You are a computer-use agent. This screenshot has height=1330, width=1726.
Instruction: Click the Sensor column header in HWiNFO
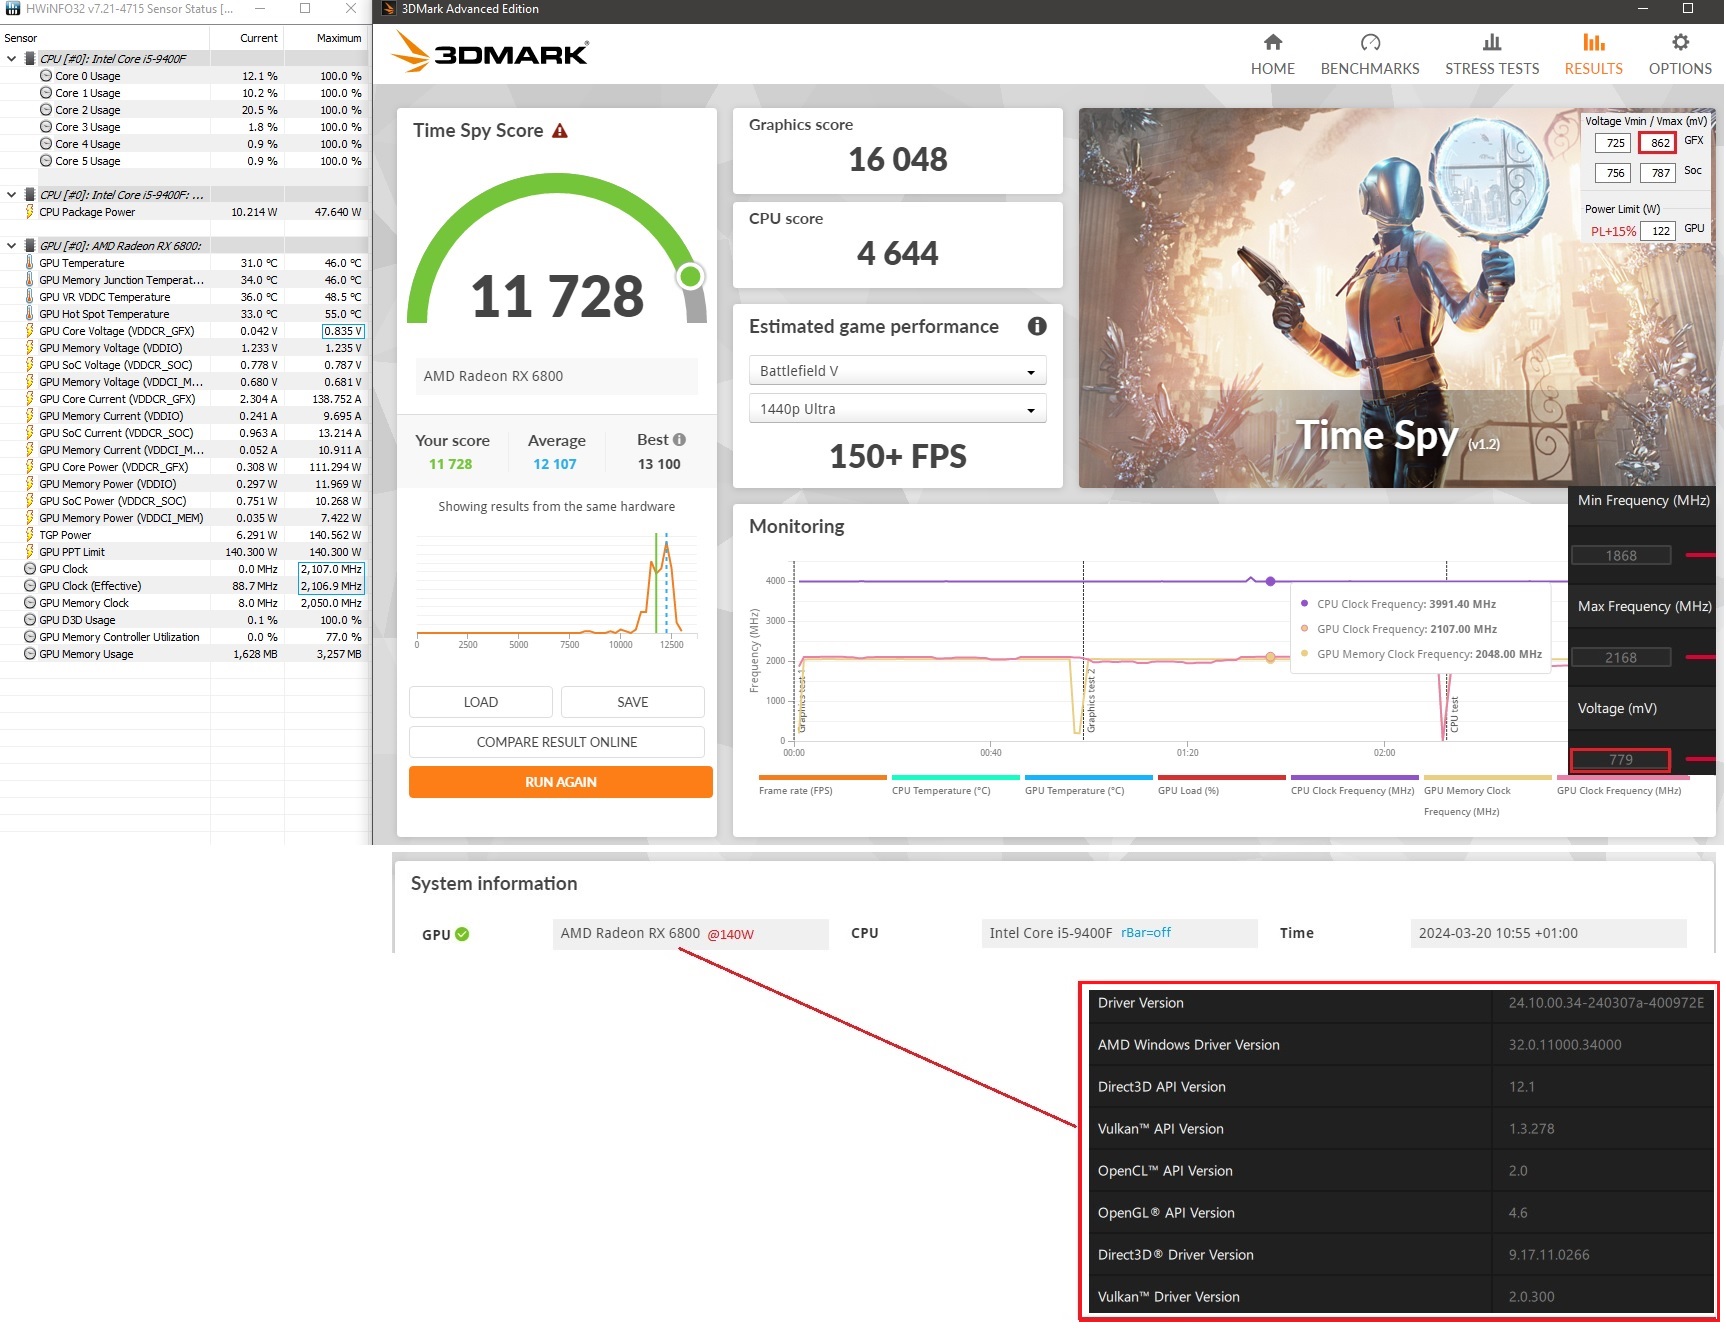(104, 38)
